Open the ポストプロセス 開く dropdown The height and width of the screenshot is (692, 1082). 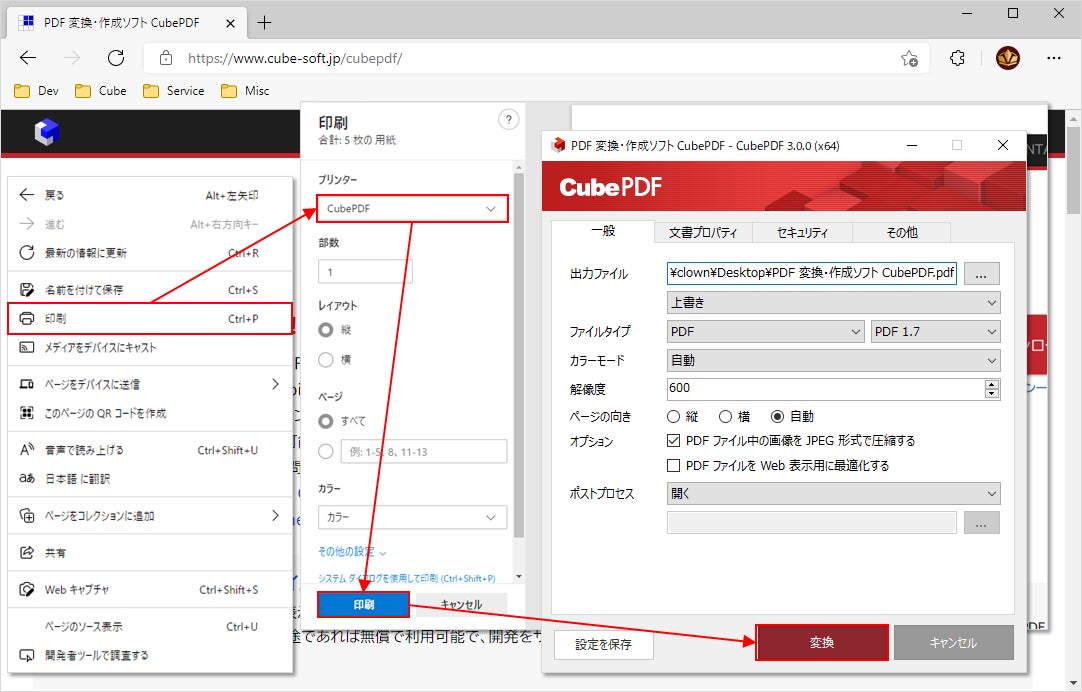click(x=834, y=494)
